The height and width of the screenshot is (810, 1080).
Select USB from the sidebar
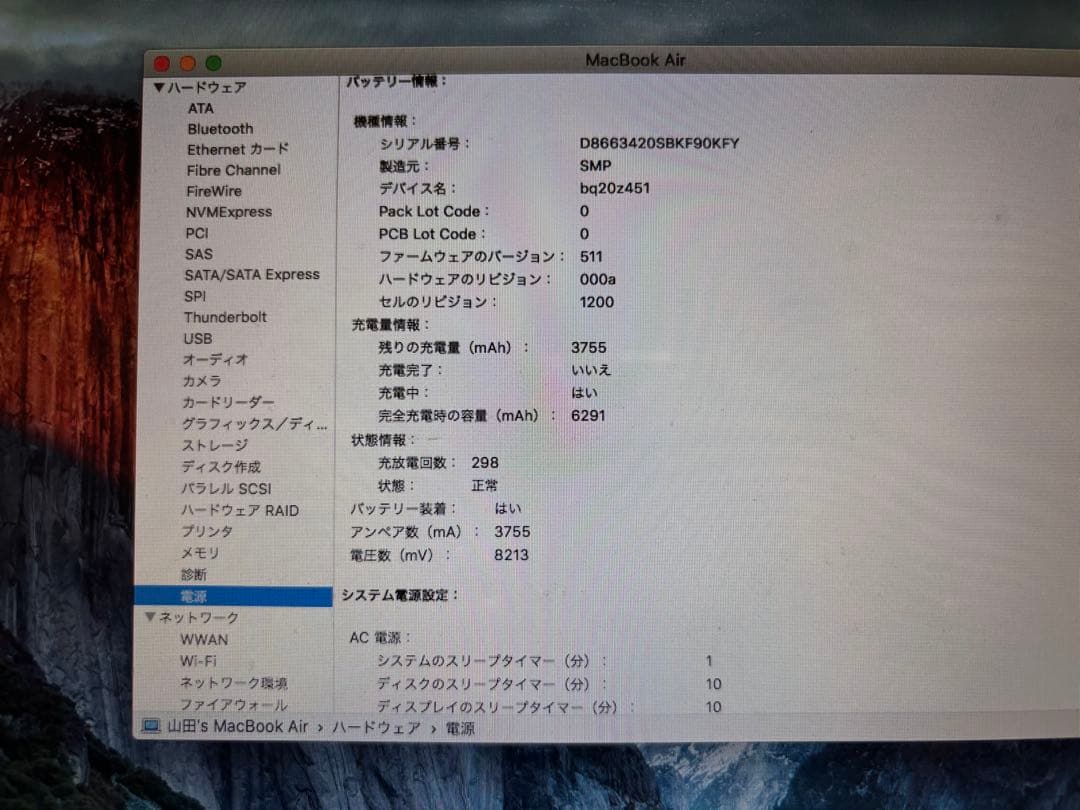point(197,338)
